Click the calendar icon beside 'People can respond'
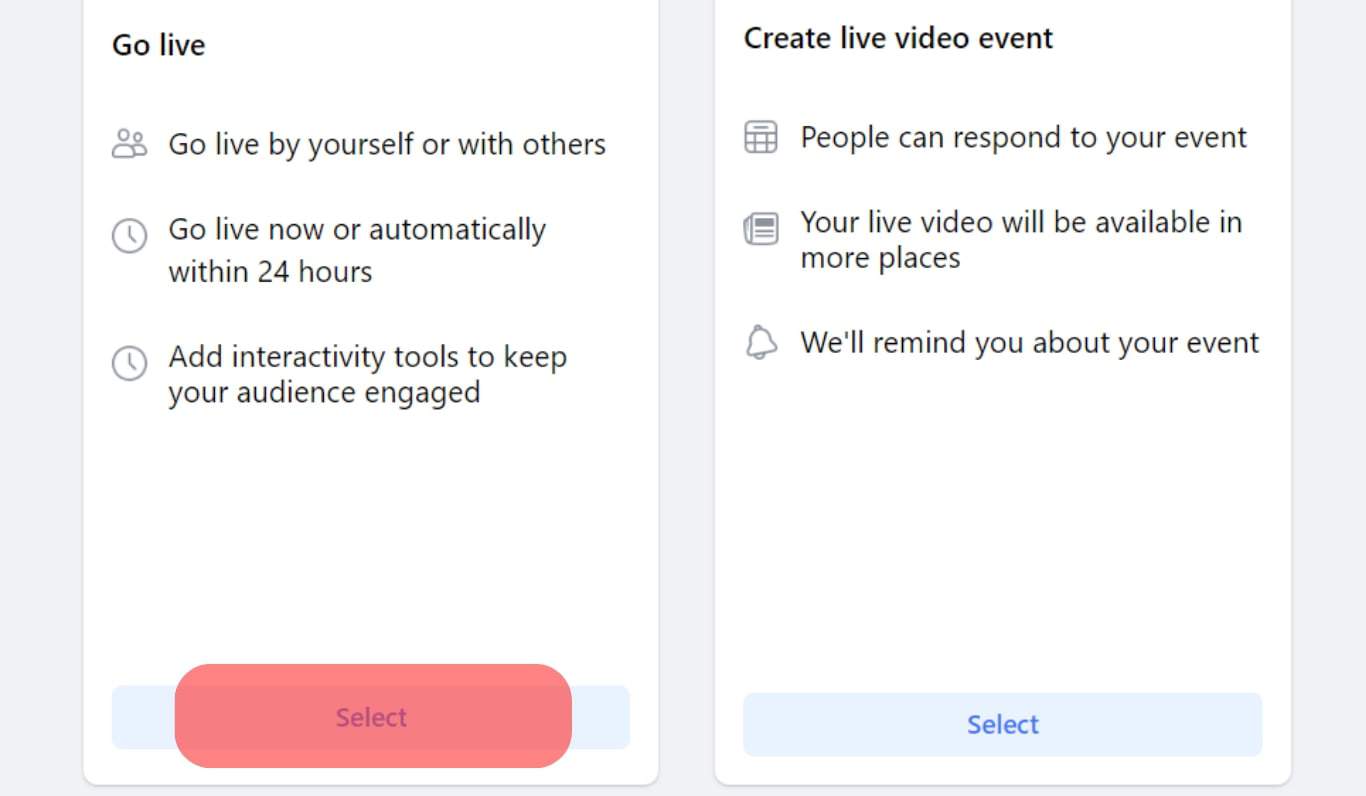1366x796 pixels. 760,137
